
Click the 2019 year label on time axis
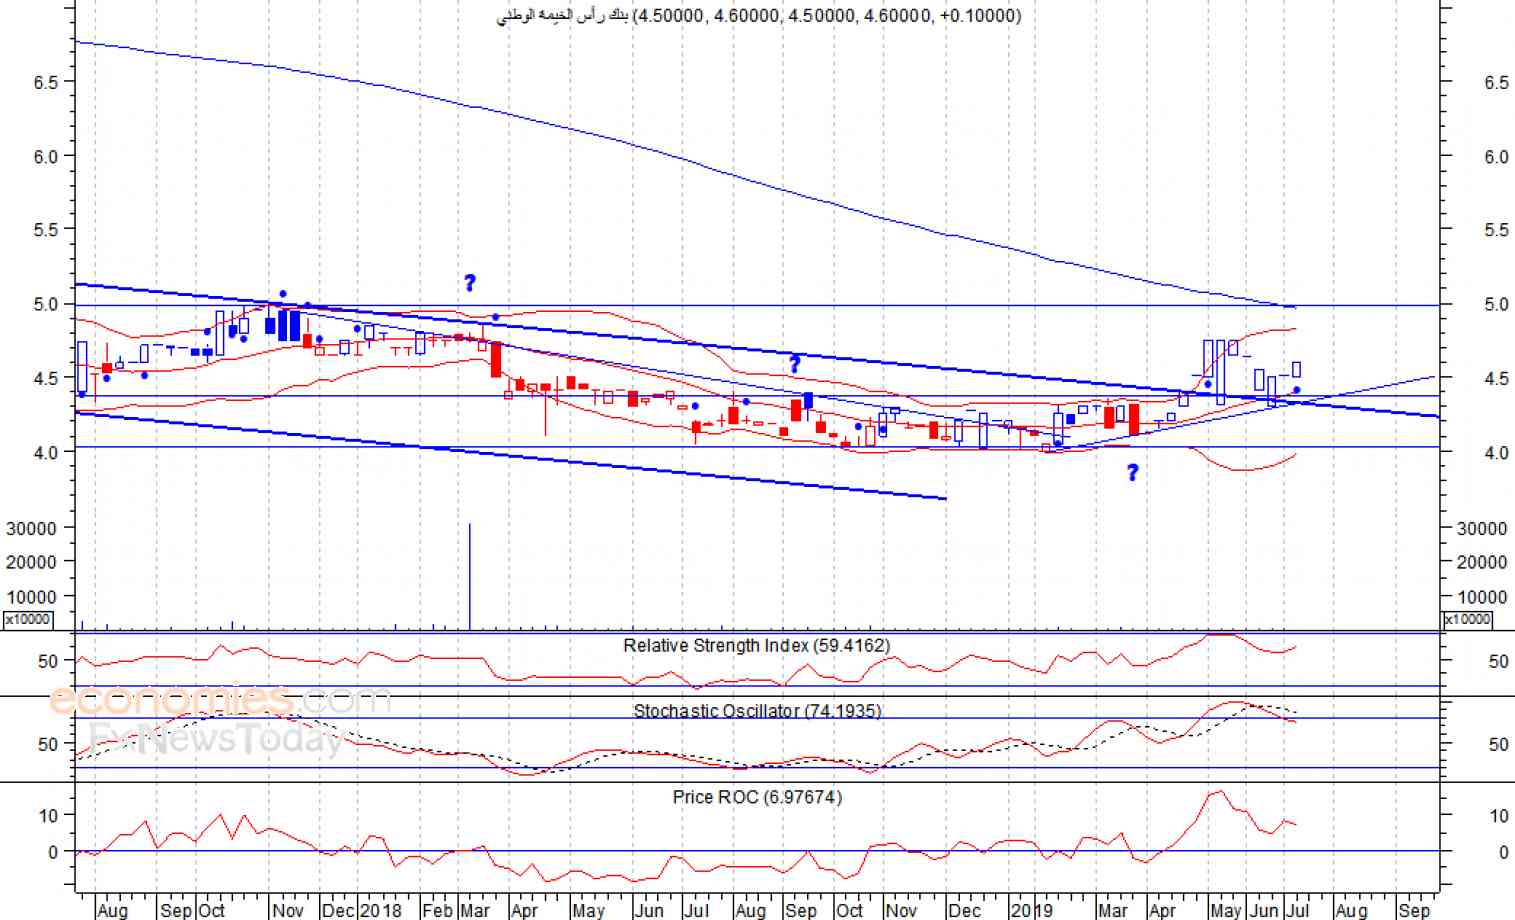[1031, 910]
